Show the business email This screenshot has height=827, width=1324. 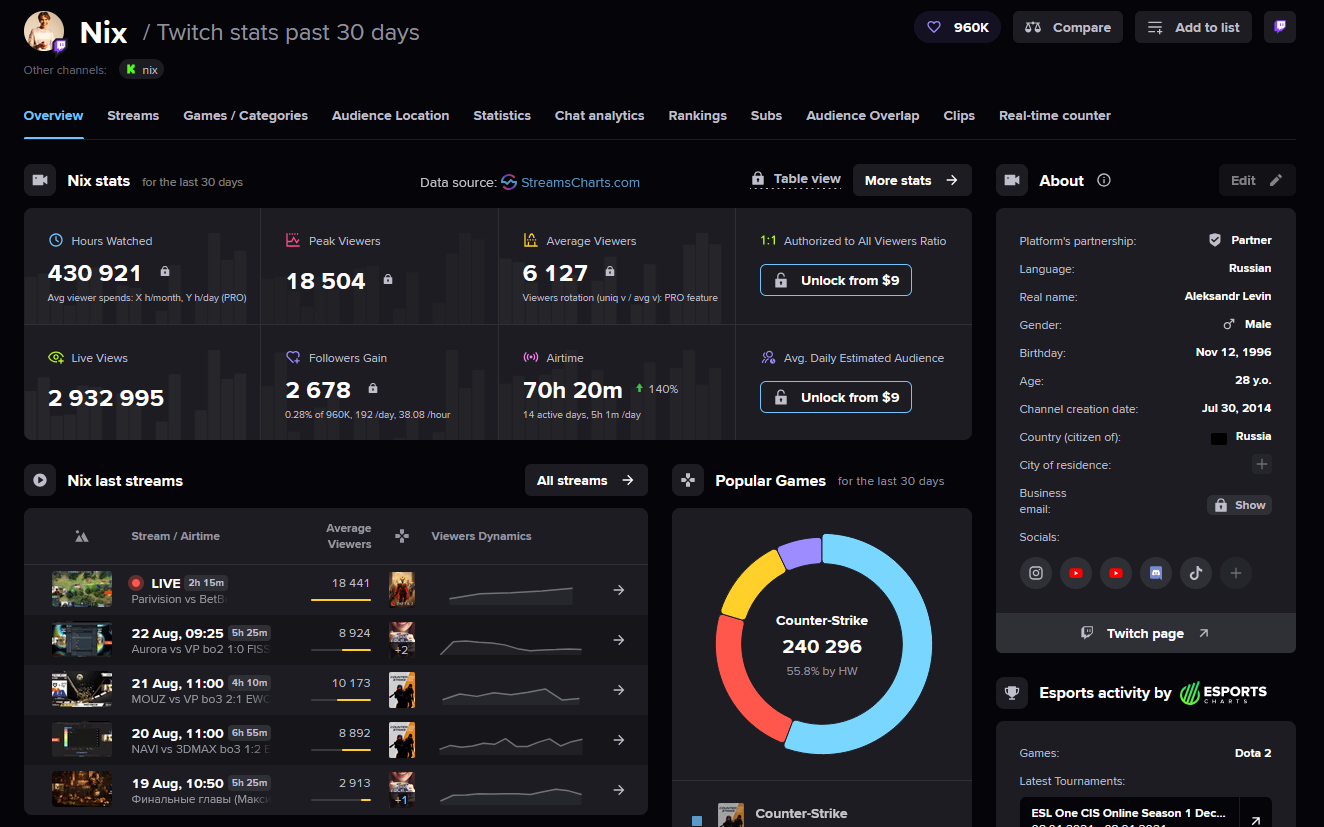pyautogui.click(x=1239, y=505)
